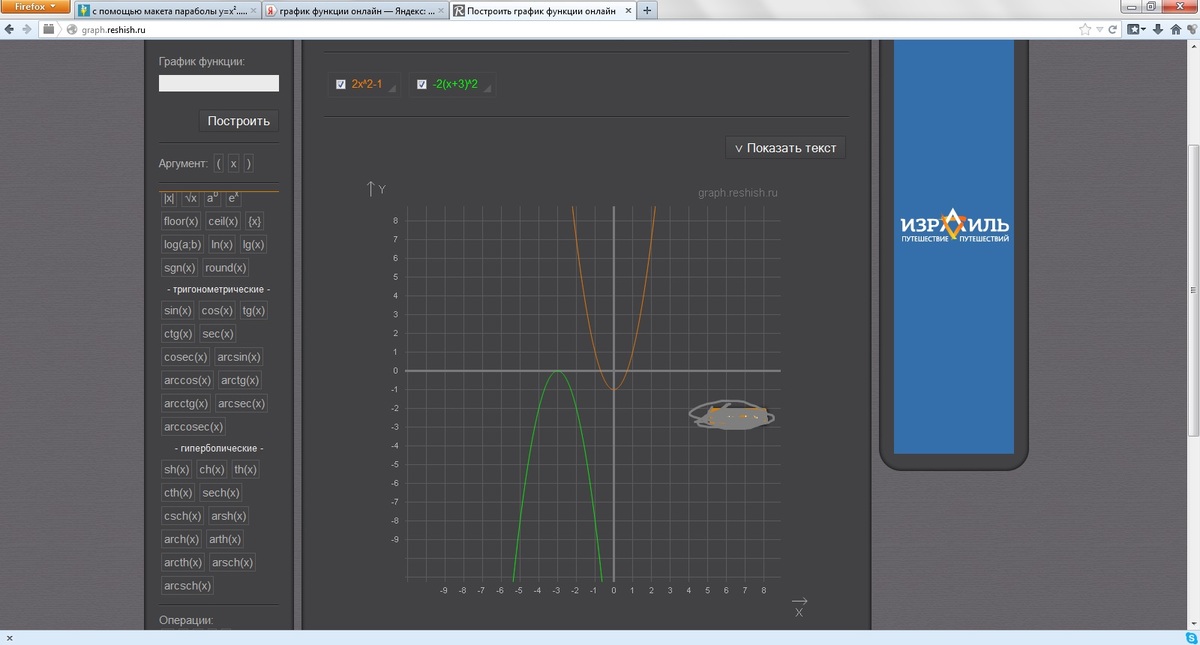Insert the arccosec(x) function

[193, 427]
